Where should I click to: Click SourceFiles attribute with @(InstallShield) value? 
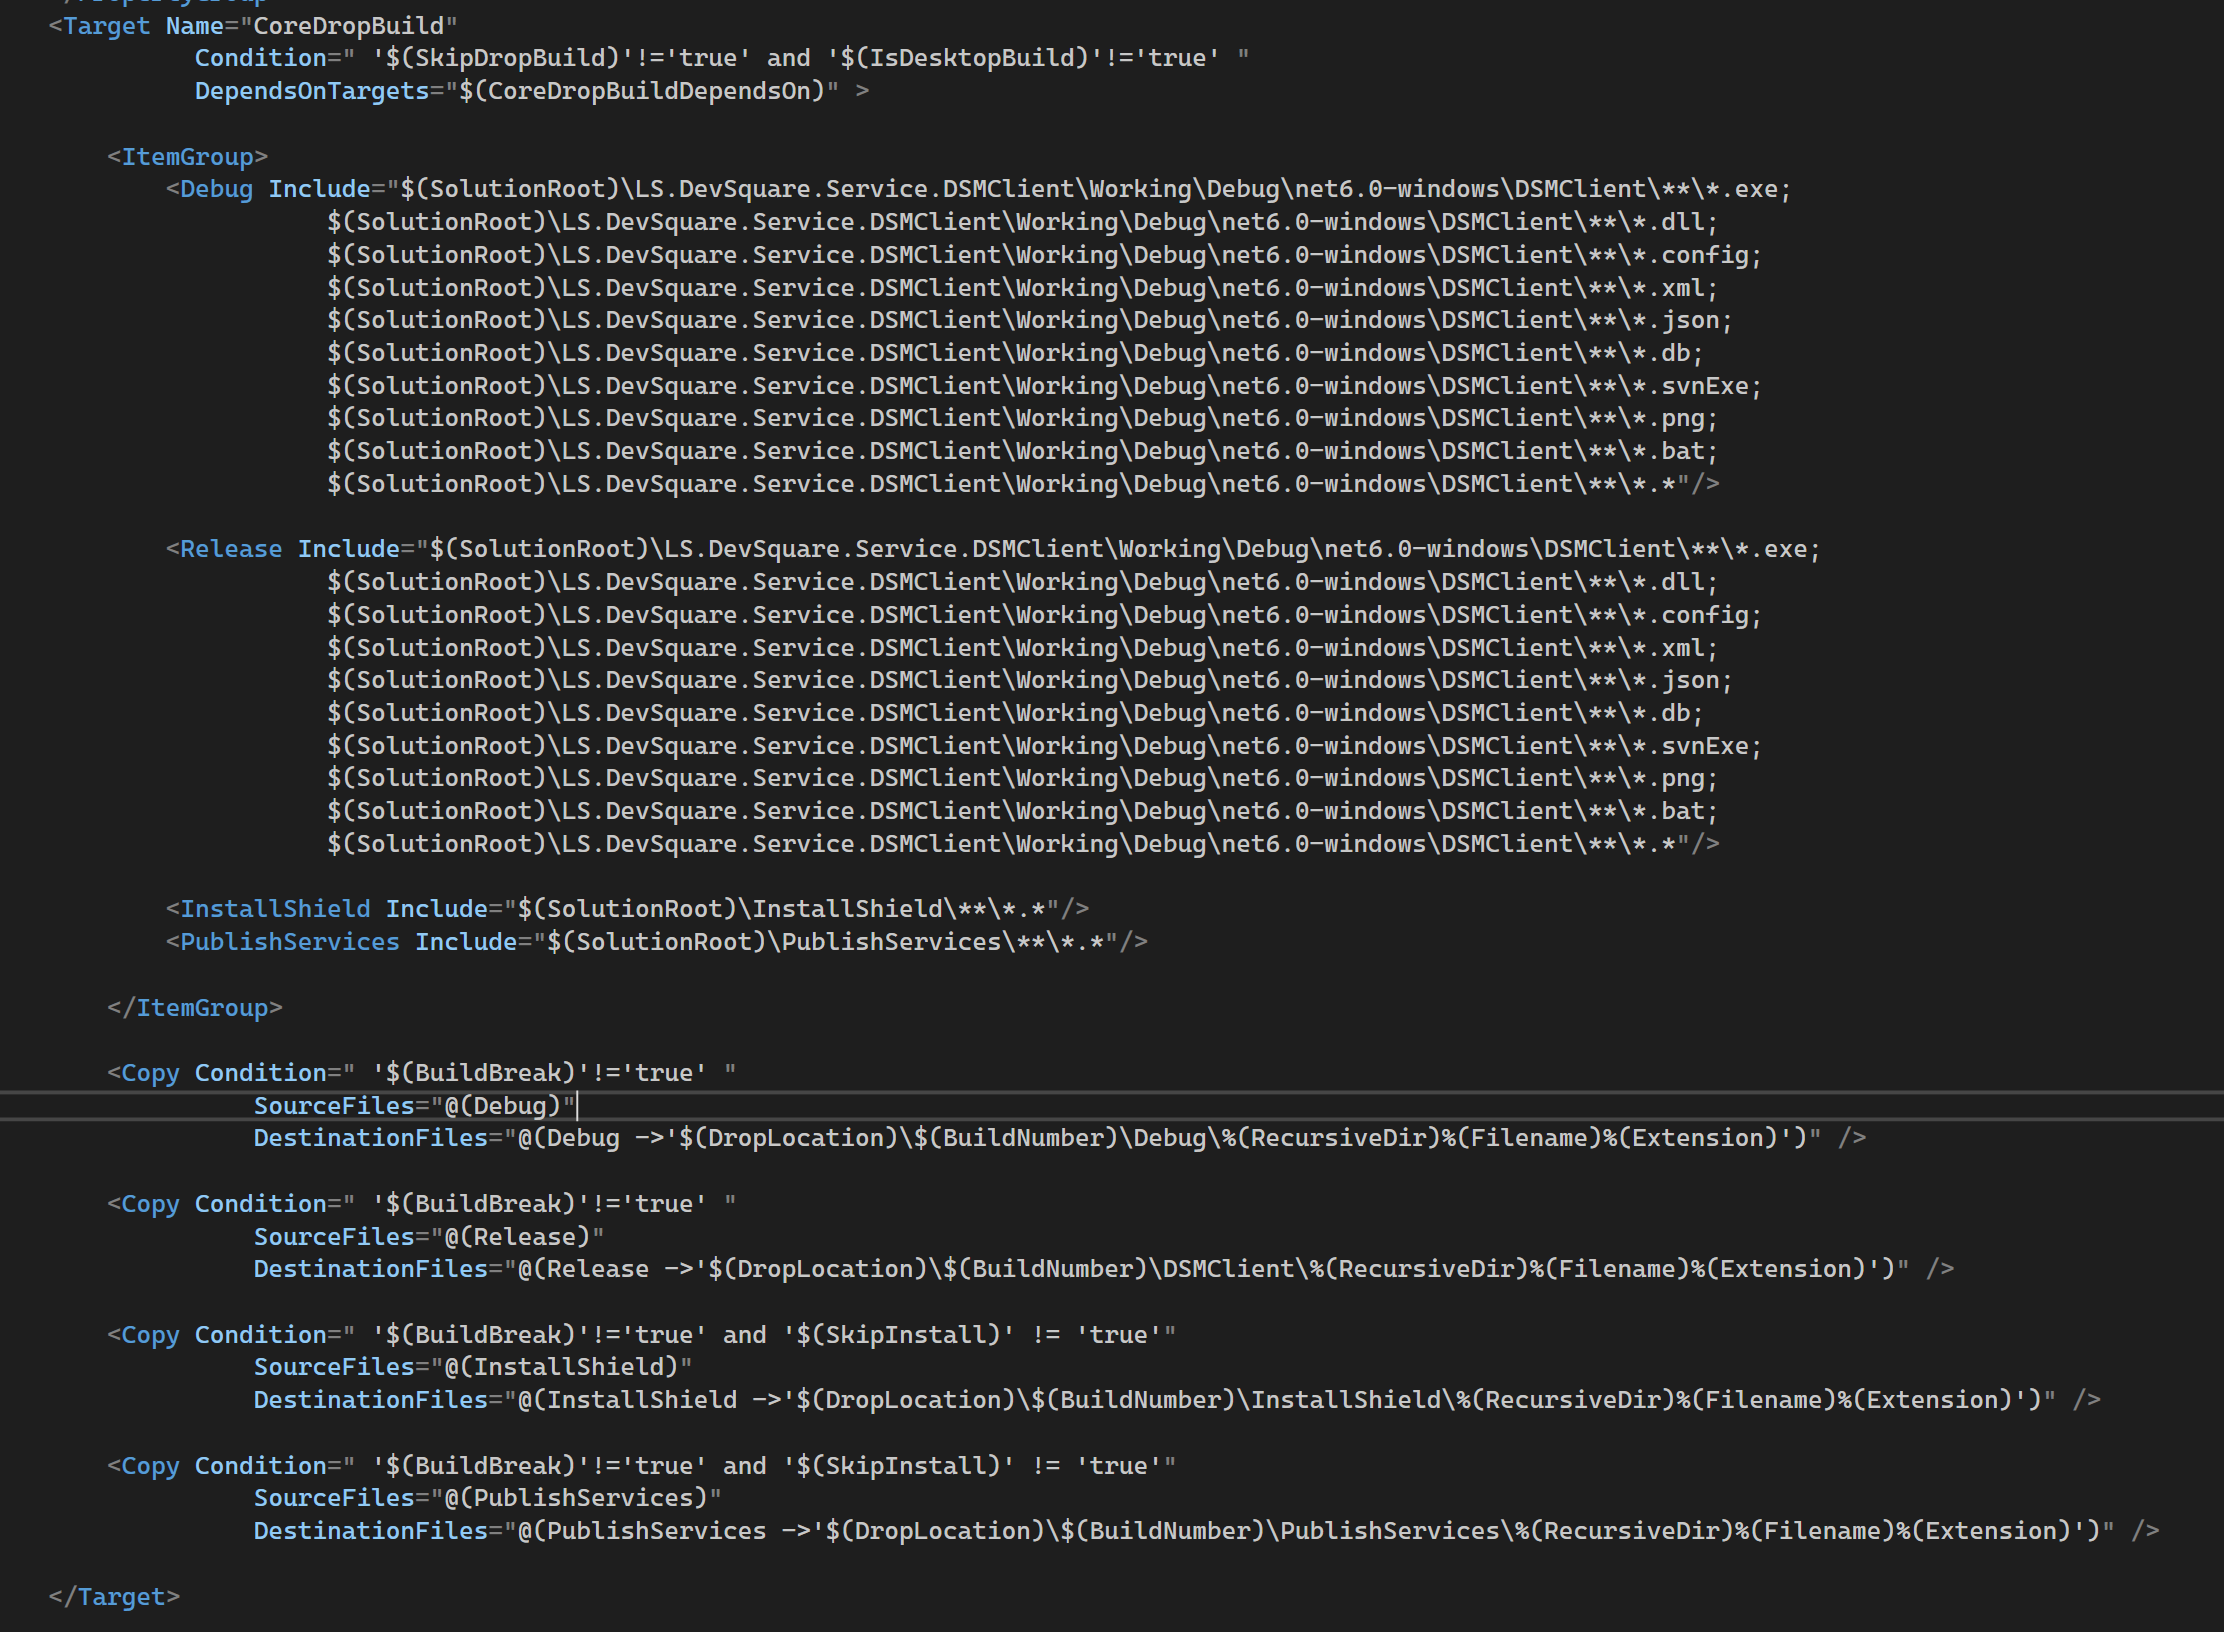click(333, 1367)
